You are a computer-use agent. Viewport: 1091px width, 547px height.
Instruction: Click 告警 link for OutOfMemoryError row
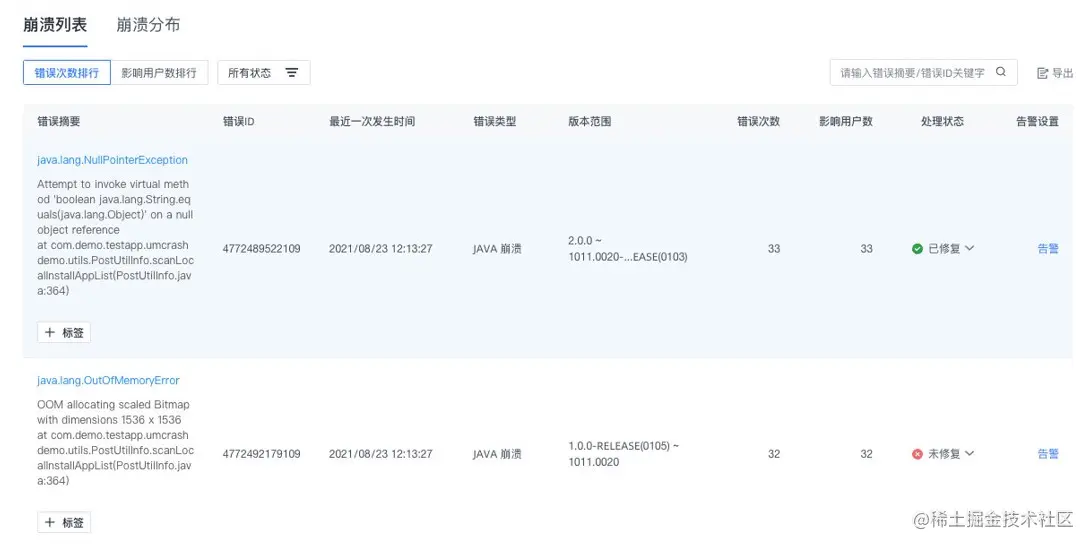coord(1048,454)
